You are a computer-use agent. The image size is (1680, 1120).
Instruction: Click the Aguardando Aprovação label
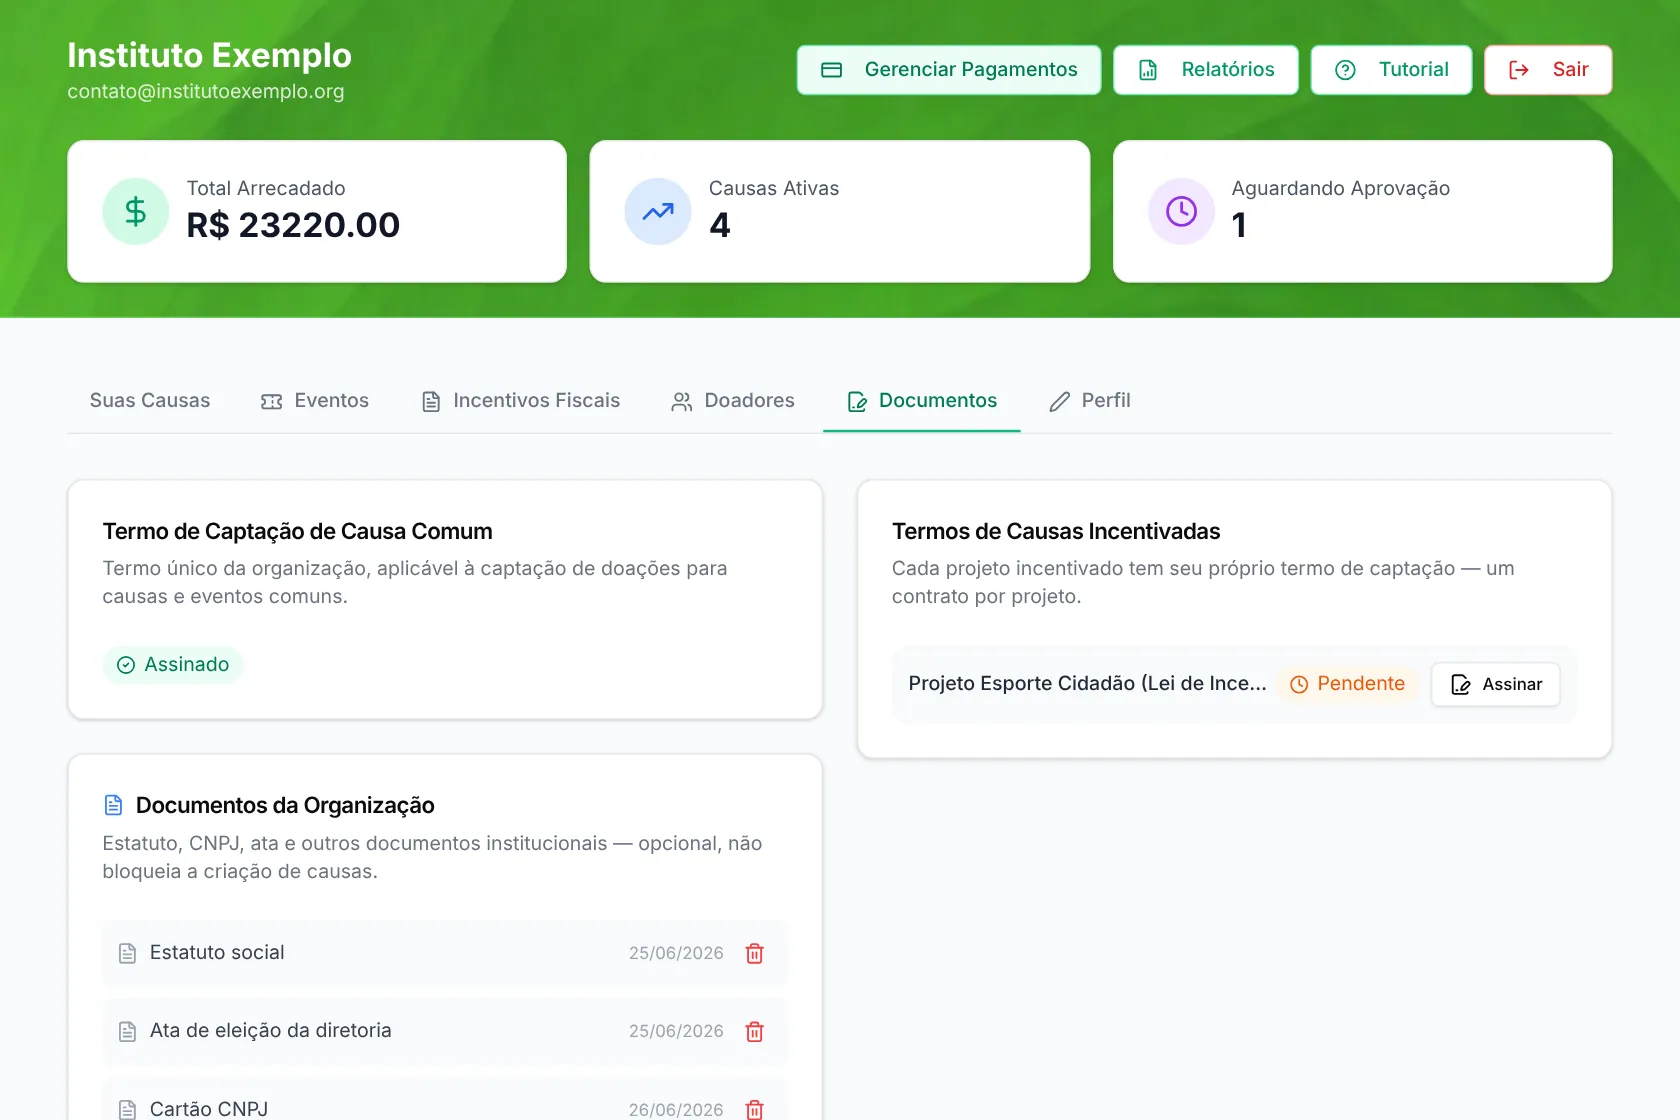(x=1341, y=188)
